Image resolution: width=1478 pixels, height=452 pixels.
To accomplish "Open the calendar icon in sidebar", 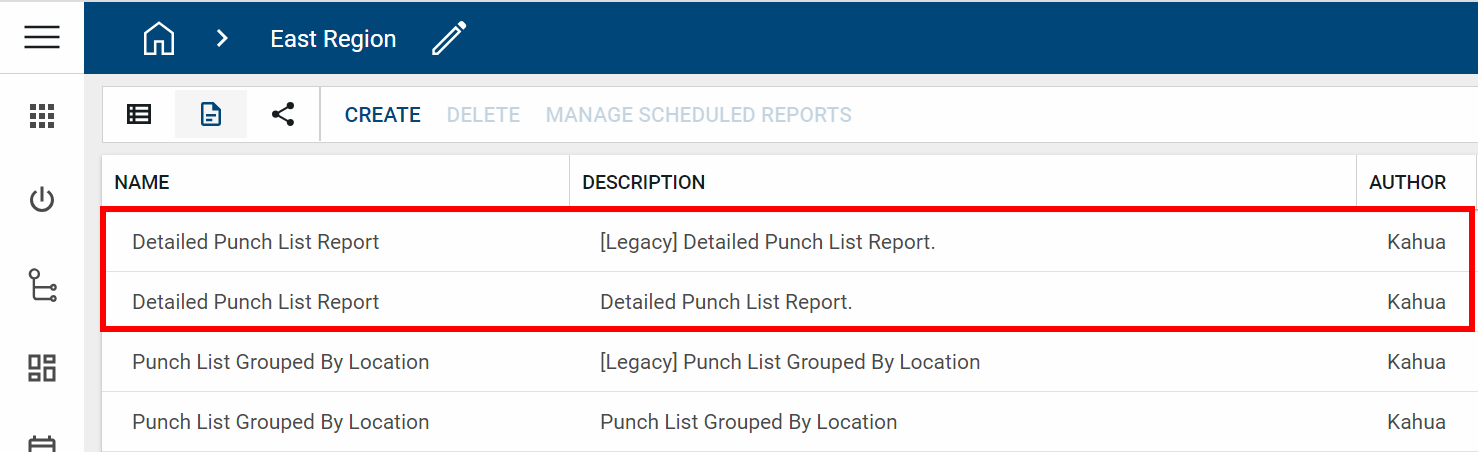I will tap(42, 444).
